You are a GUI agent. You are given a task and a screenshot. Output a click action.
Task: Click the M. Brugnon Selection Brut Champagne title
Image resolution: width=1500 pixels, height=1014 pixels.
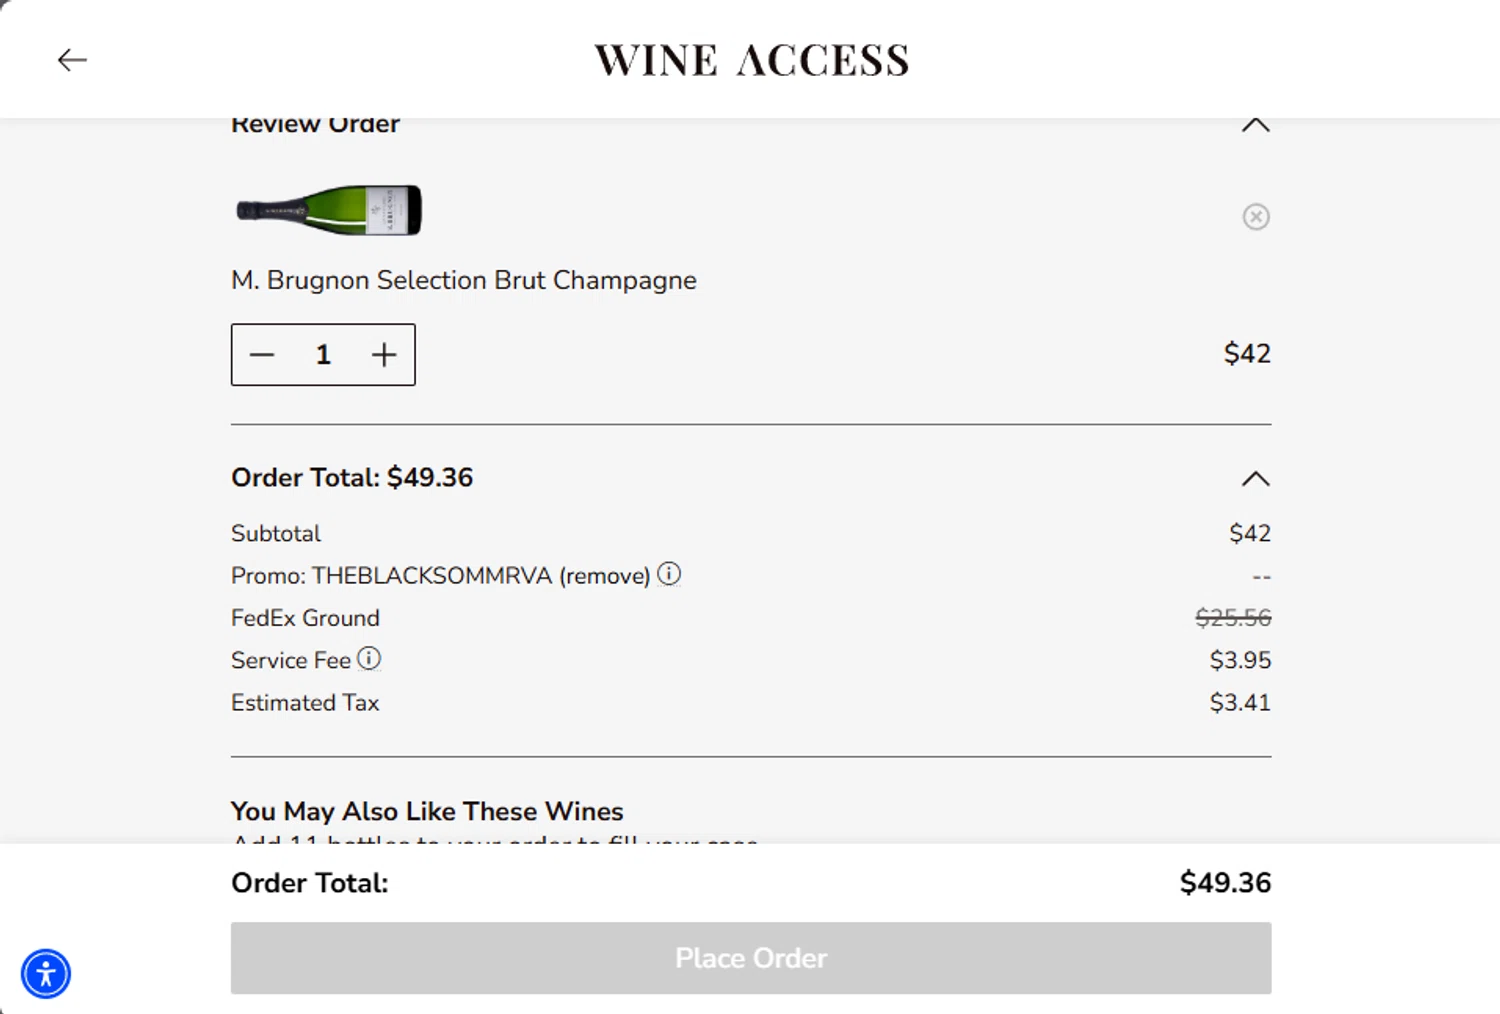(x=463, y=280)
